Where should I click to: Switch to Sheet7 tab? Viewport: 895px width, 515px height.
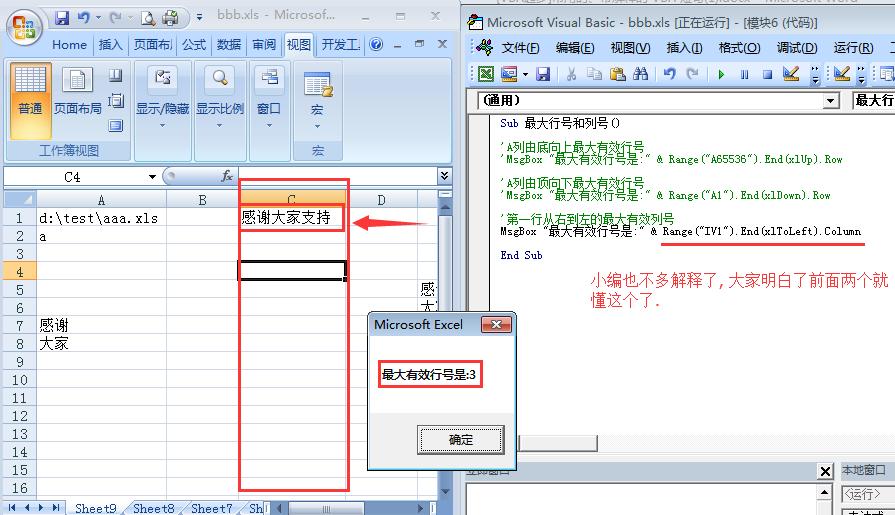(211, 508)
